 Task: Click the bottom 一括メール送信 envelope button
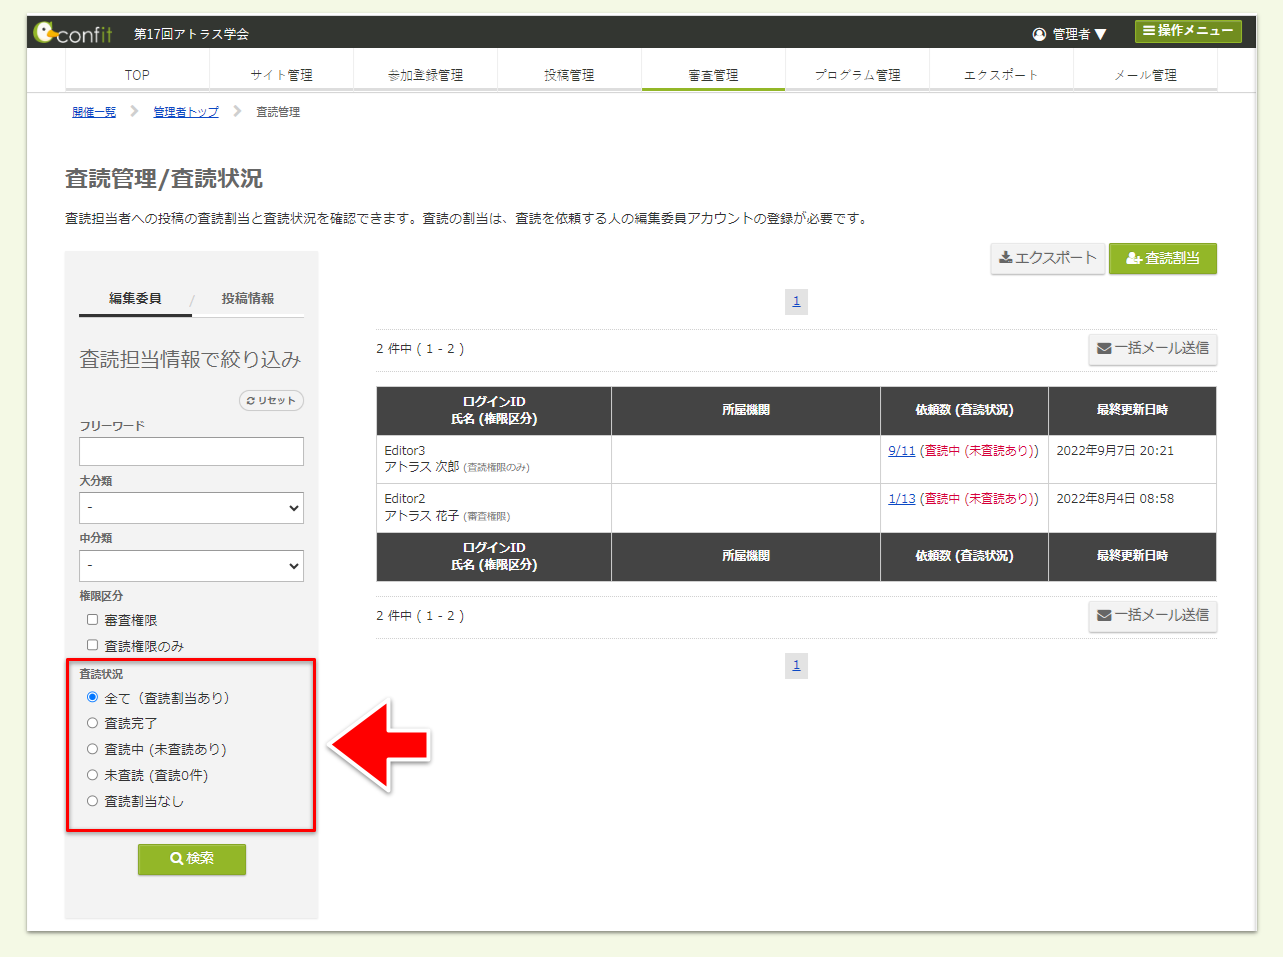point(1152,615)
